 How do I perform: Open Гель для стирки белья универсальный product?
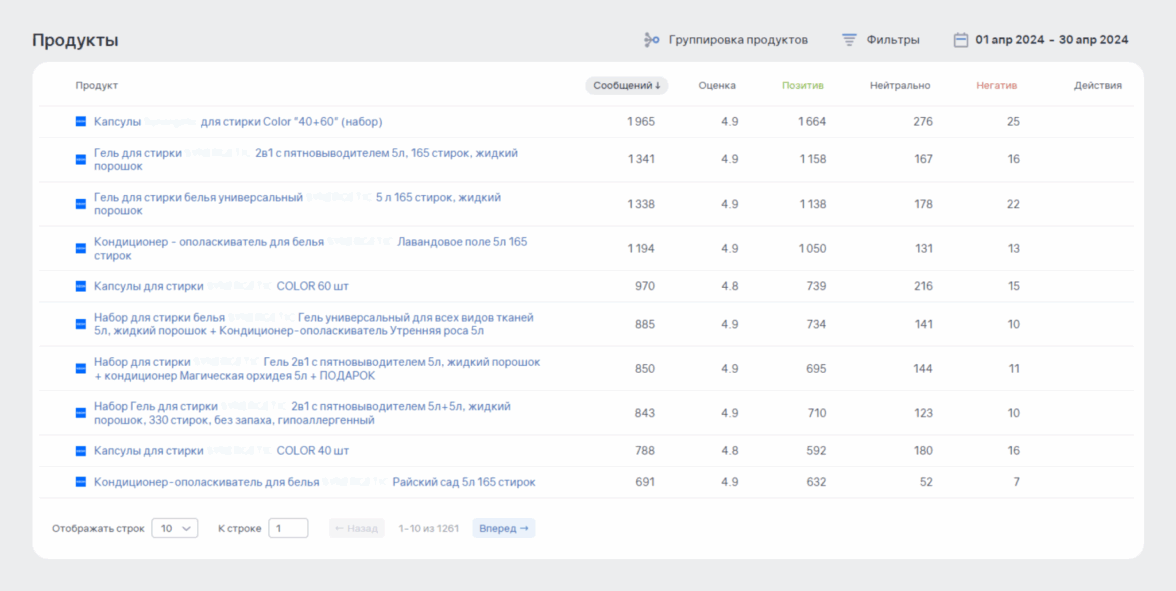pyautogui.click(x=198, y=198)
